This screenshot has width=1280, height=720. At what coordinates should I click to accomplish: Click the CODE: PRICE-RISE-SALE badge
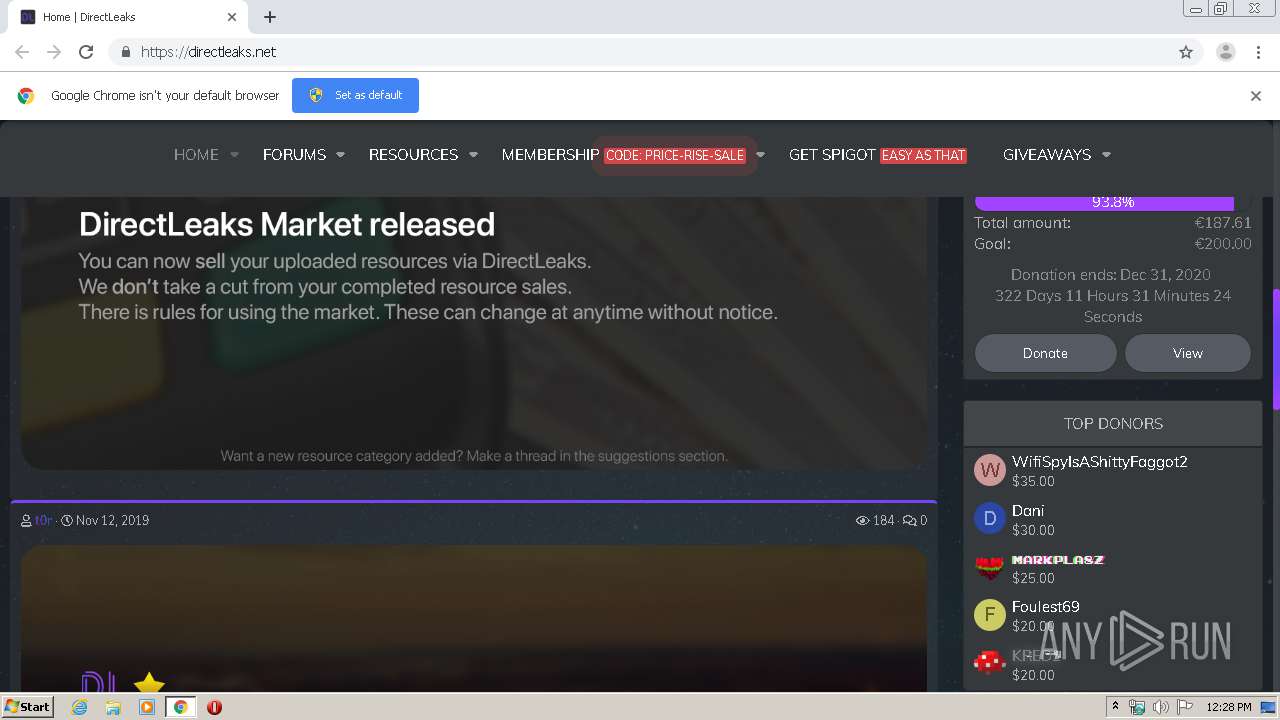(x=675, y=155)
